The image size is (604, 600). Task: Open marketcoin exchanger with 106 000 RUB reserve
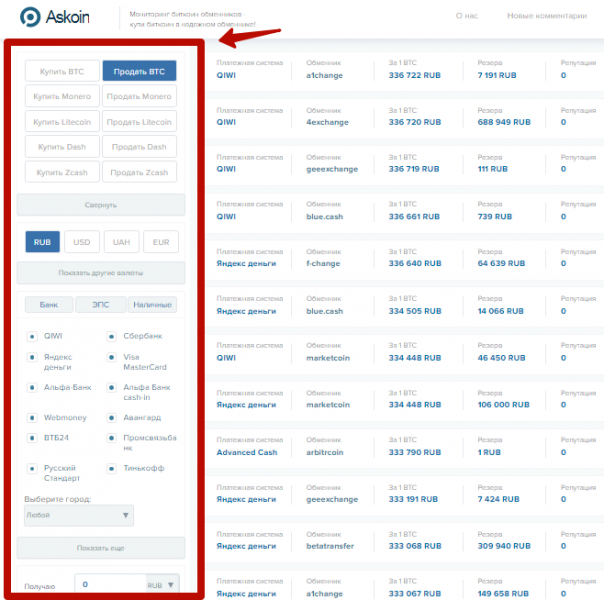(x=328, y=405)
